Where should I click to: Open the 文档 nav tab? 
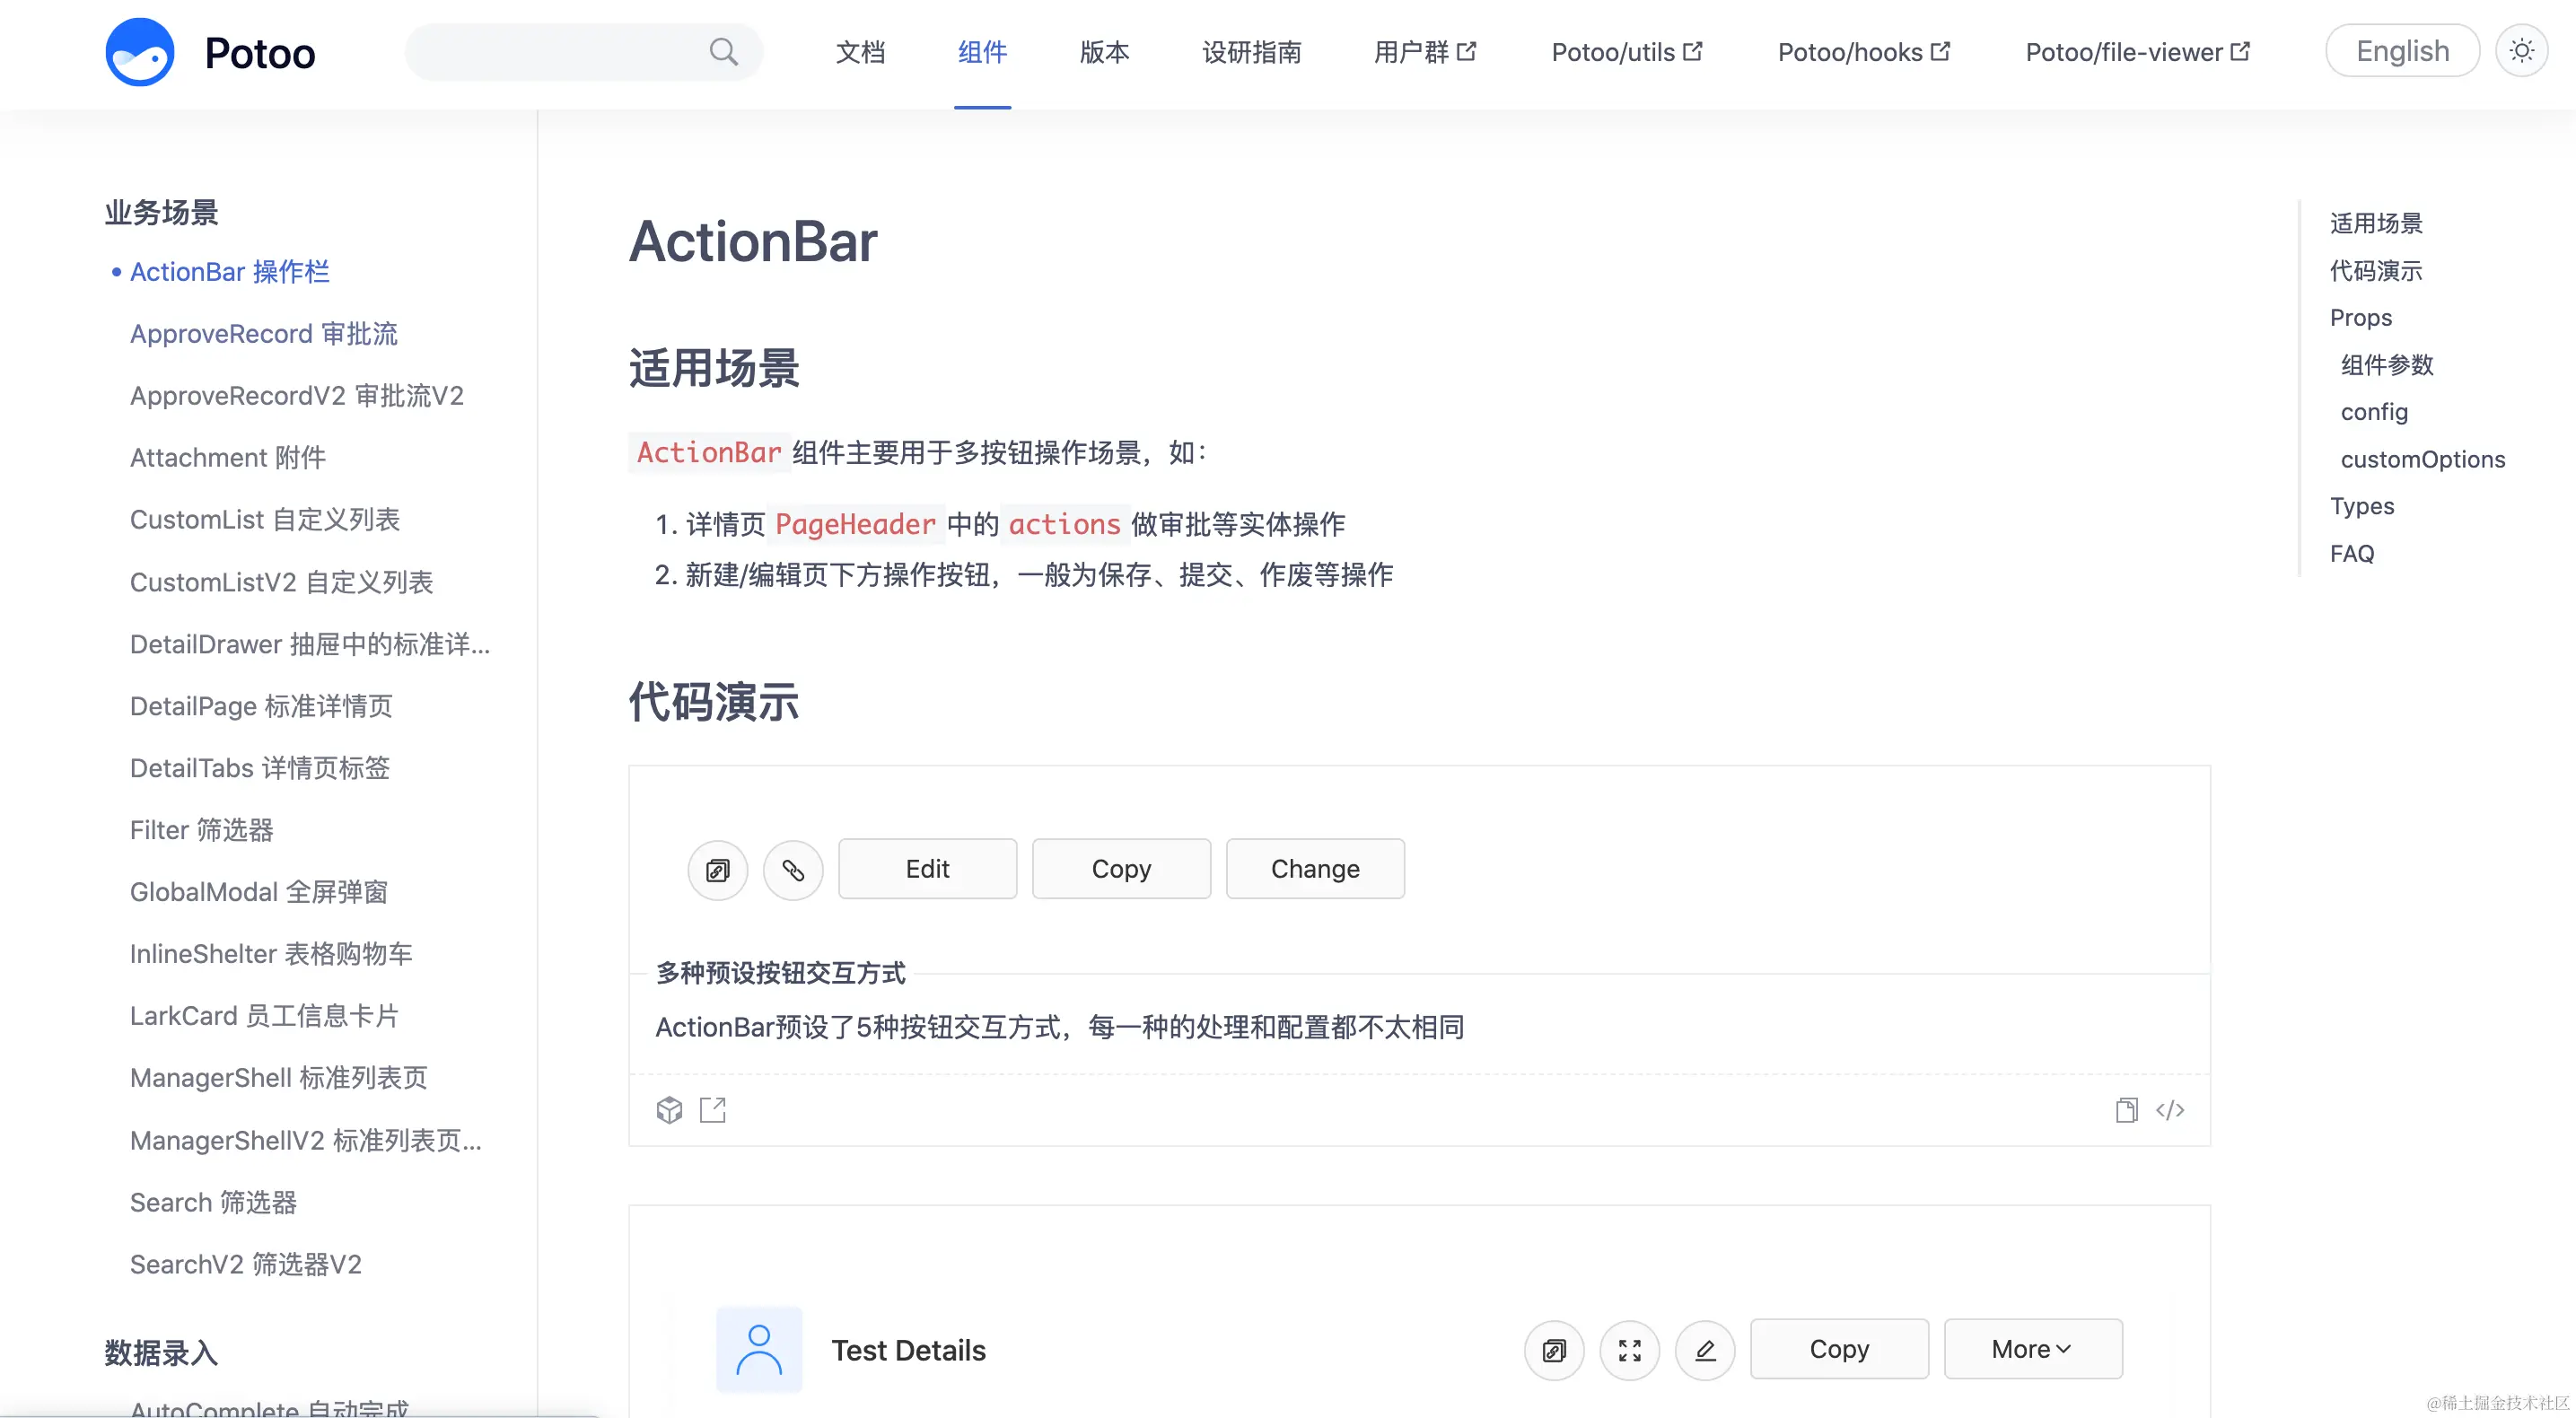point(860,52)
